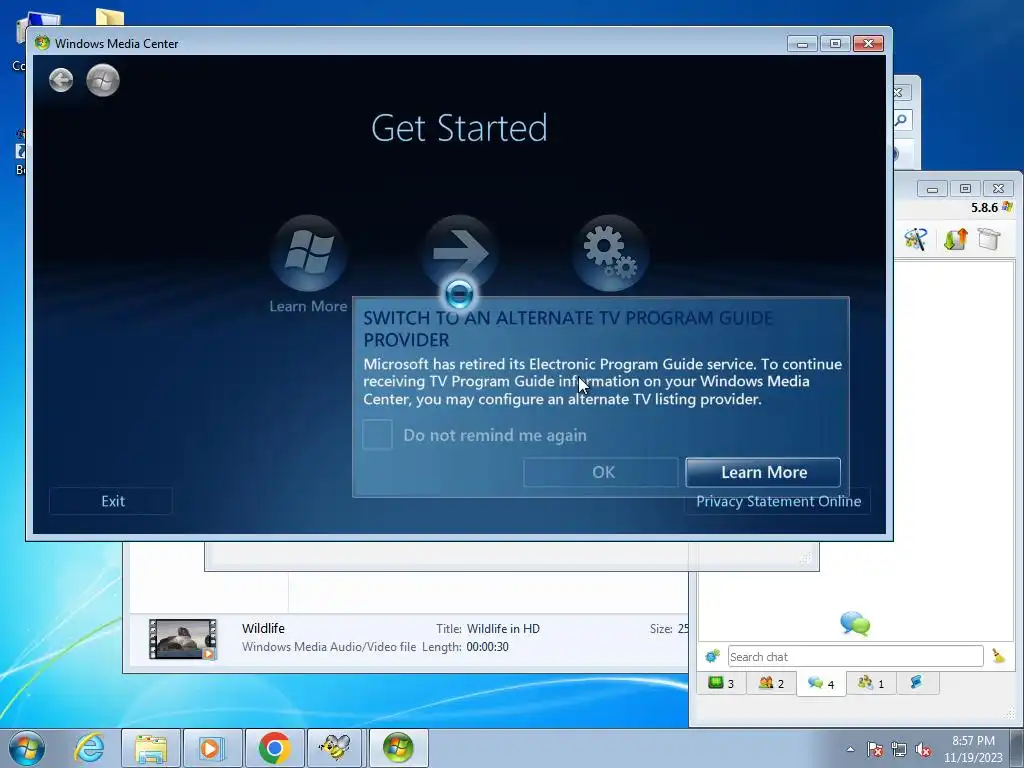
Task: Close the Windows Media Center window
Action: click(869, 44)
